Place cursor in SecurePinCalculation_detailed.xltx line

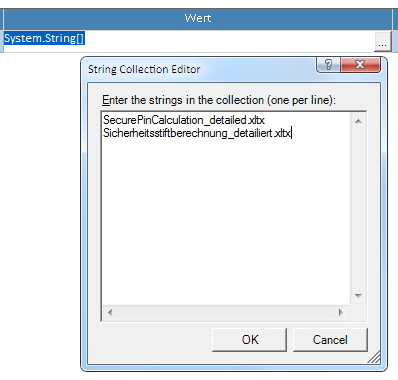coord(184,120)
